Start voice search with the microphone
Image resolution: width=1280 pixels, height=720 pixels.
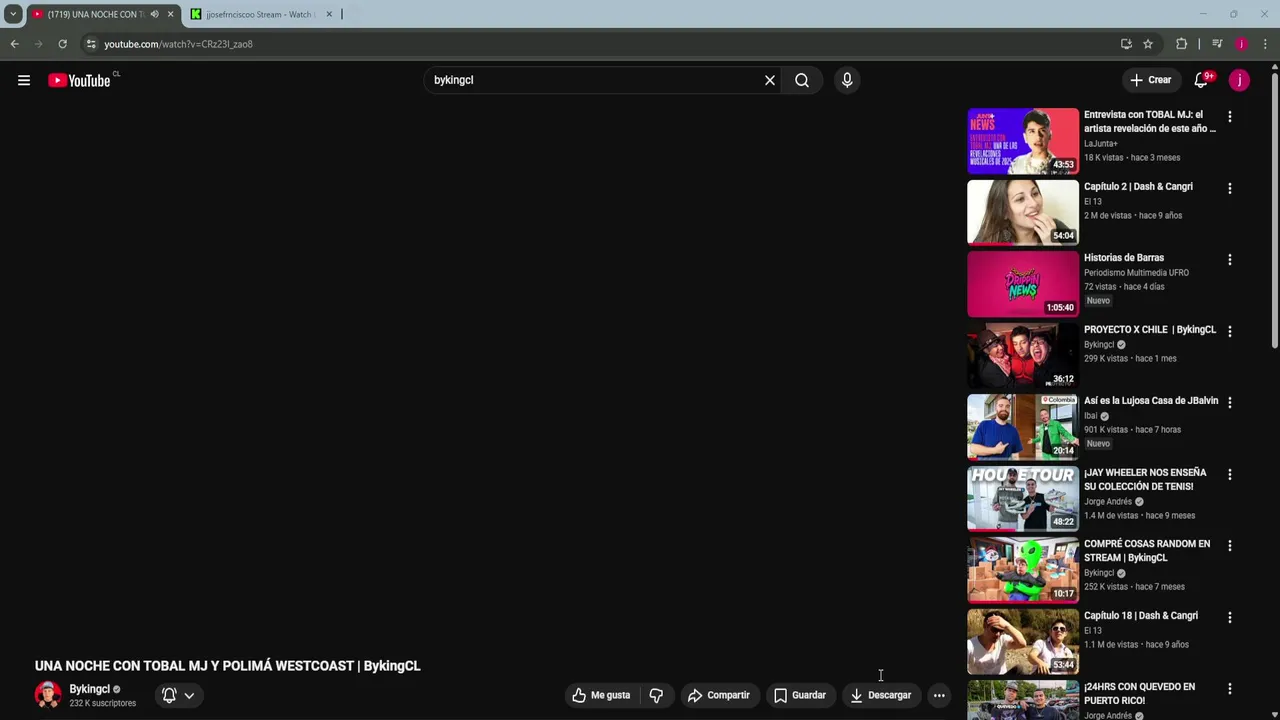(847, 80)
